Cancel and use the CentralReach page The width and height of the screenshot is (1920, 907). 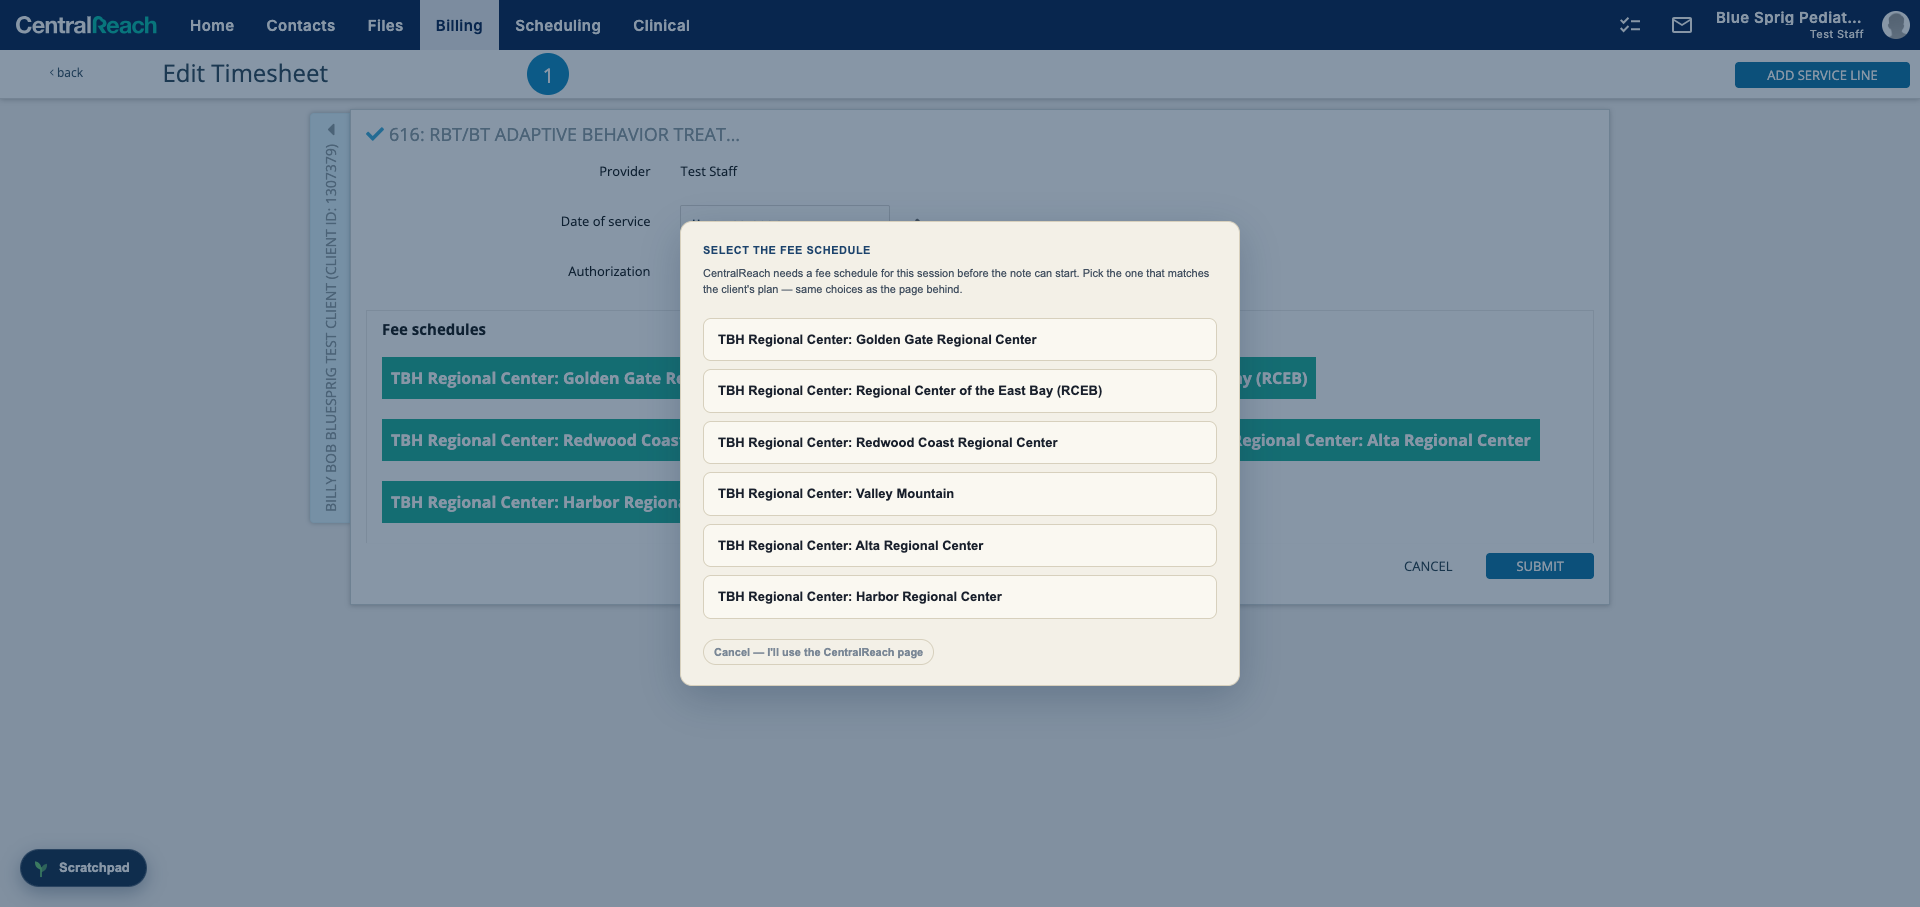[818, 652]
